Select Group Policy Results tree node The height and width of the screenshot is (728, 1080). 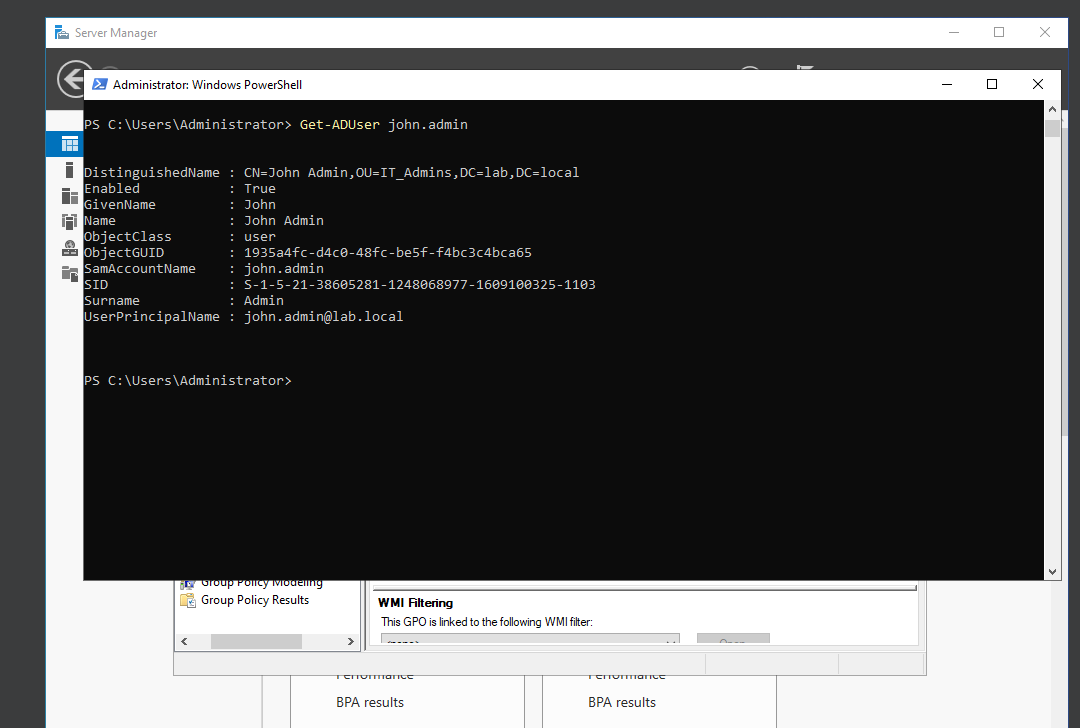point(255,600)
